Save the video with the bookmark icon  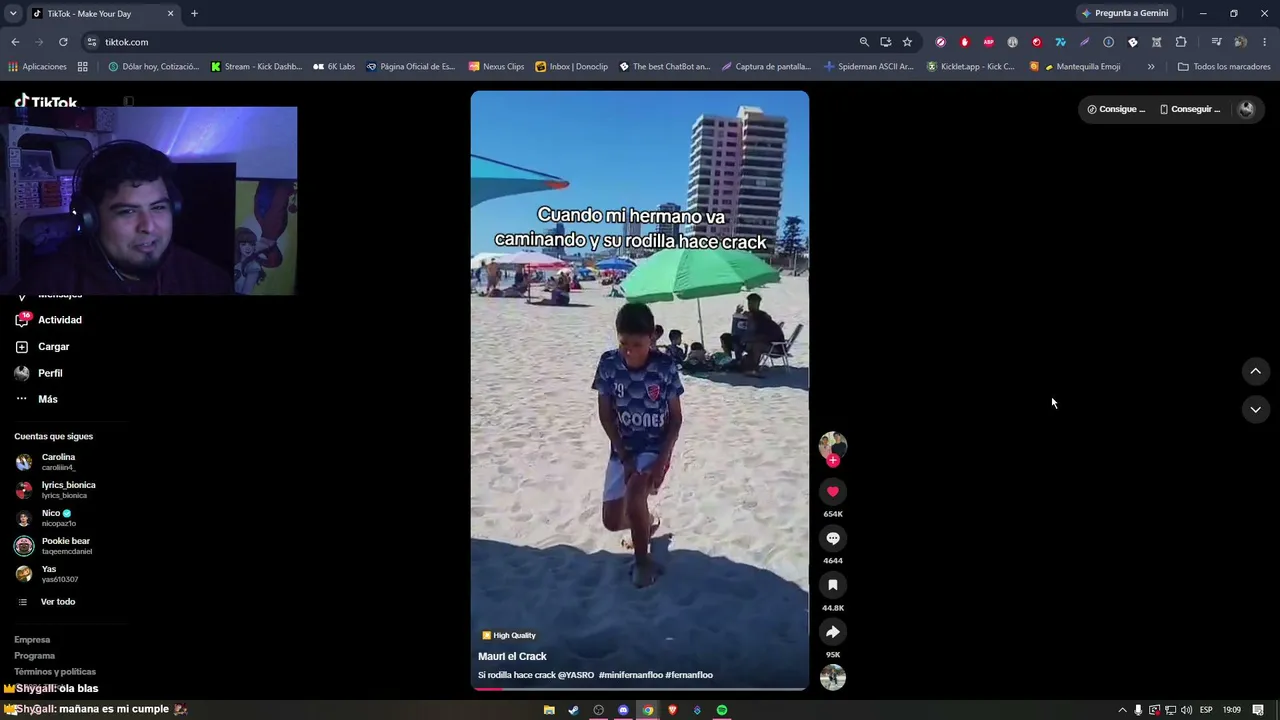(x=833, y=585)
